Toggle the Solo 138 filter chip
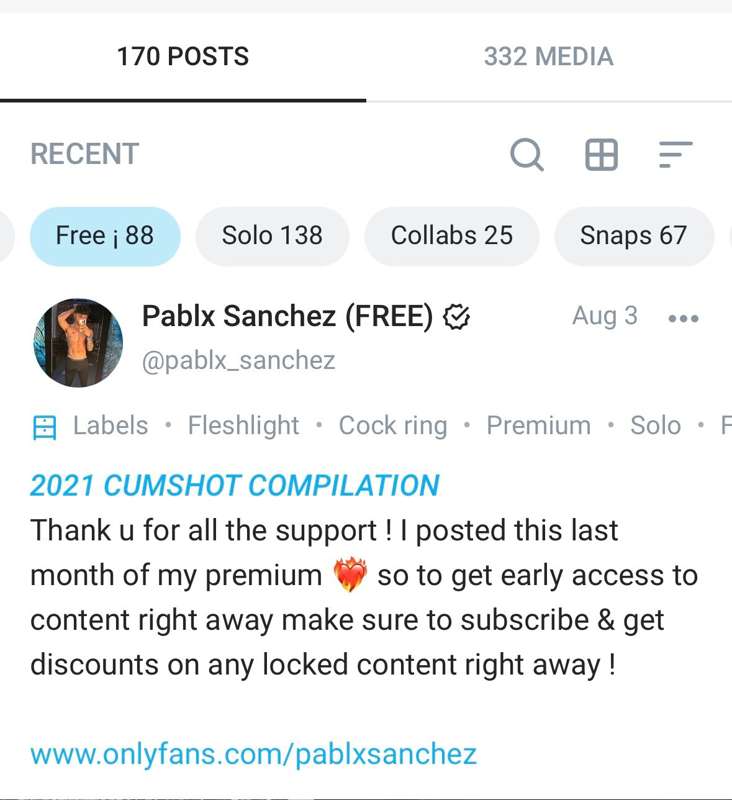The width and height of the screenshot is (732, 800). coord(272,236)
